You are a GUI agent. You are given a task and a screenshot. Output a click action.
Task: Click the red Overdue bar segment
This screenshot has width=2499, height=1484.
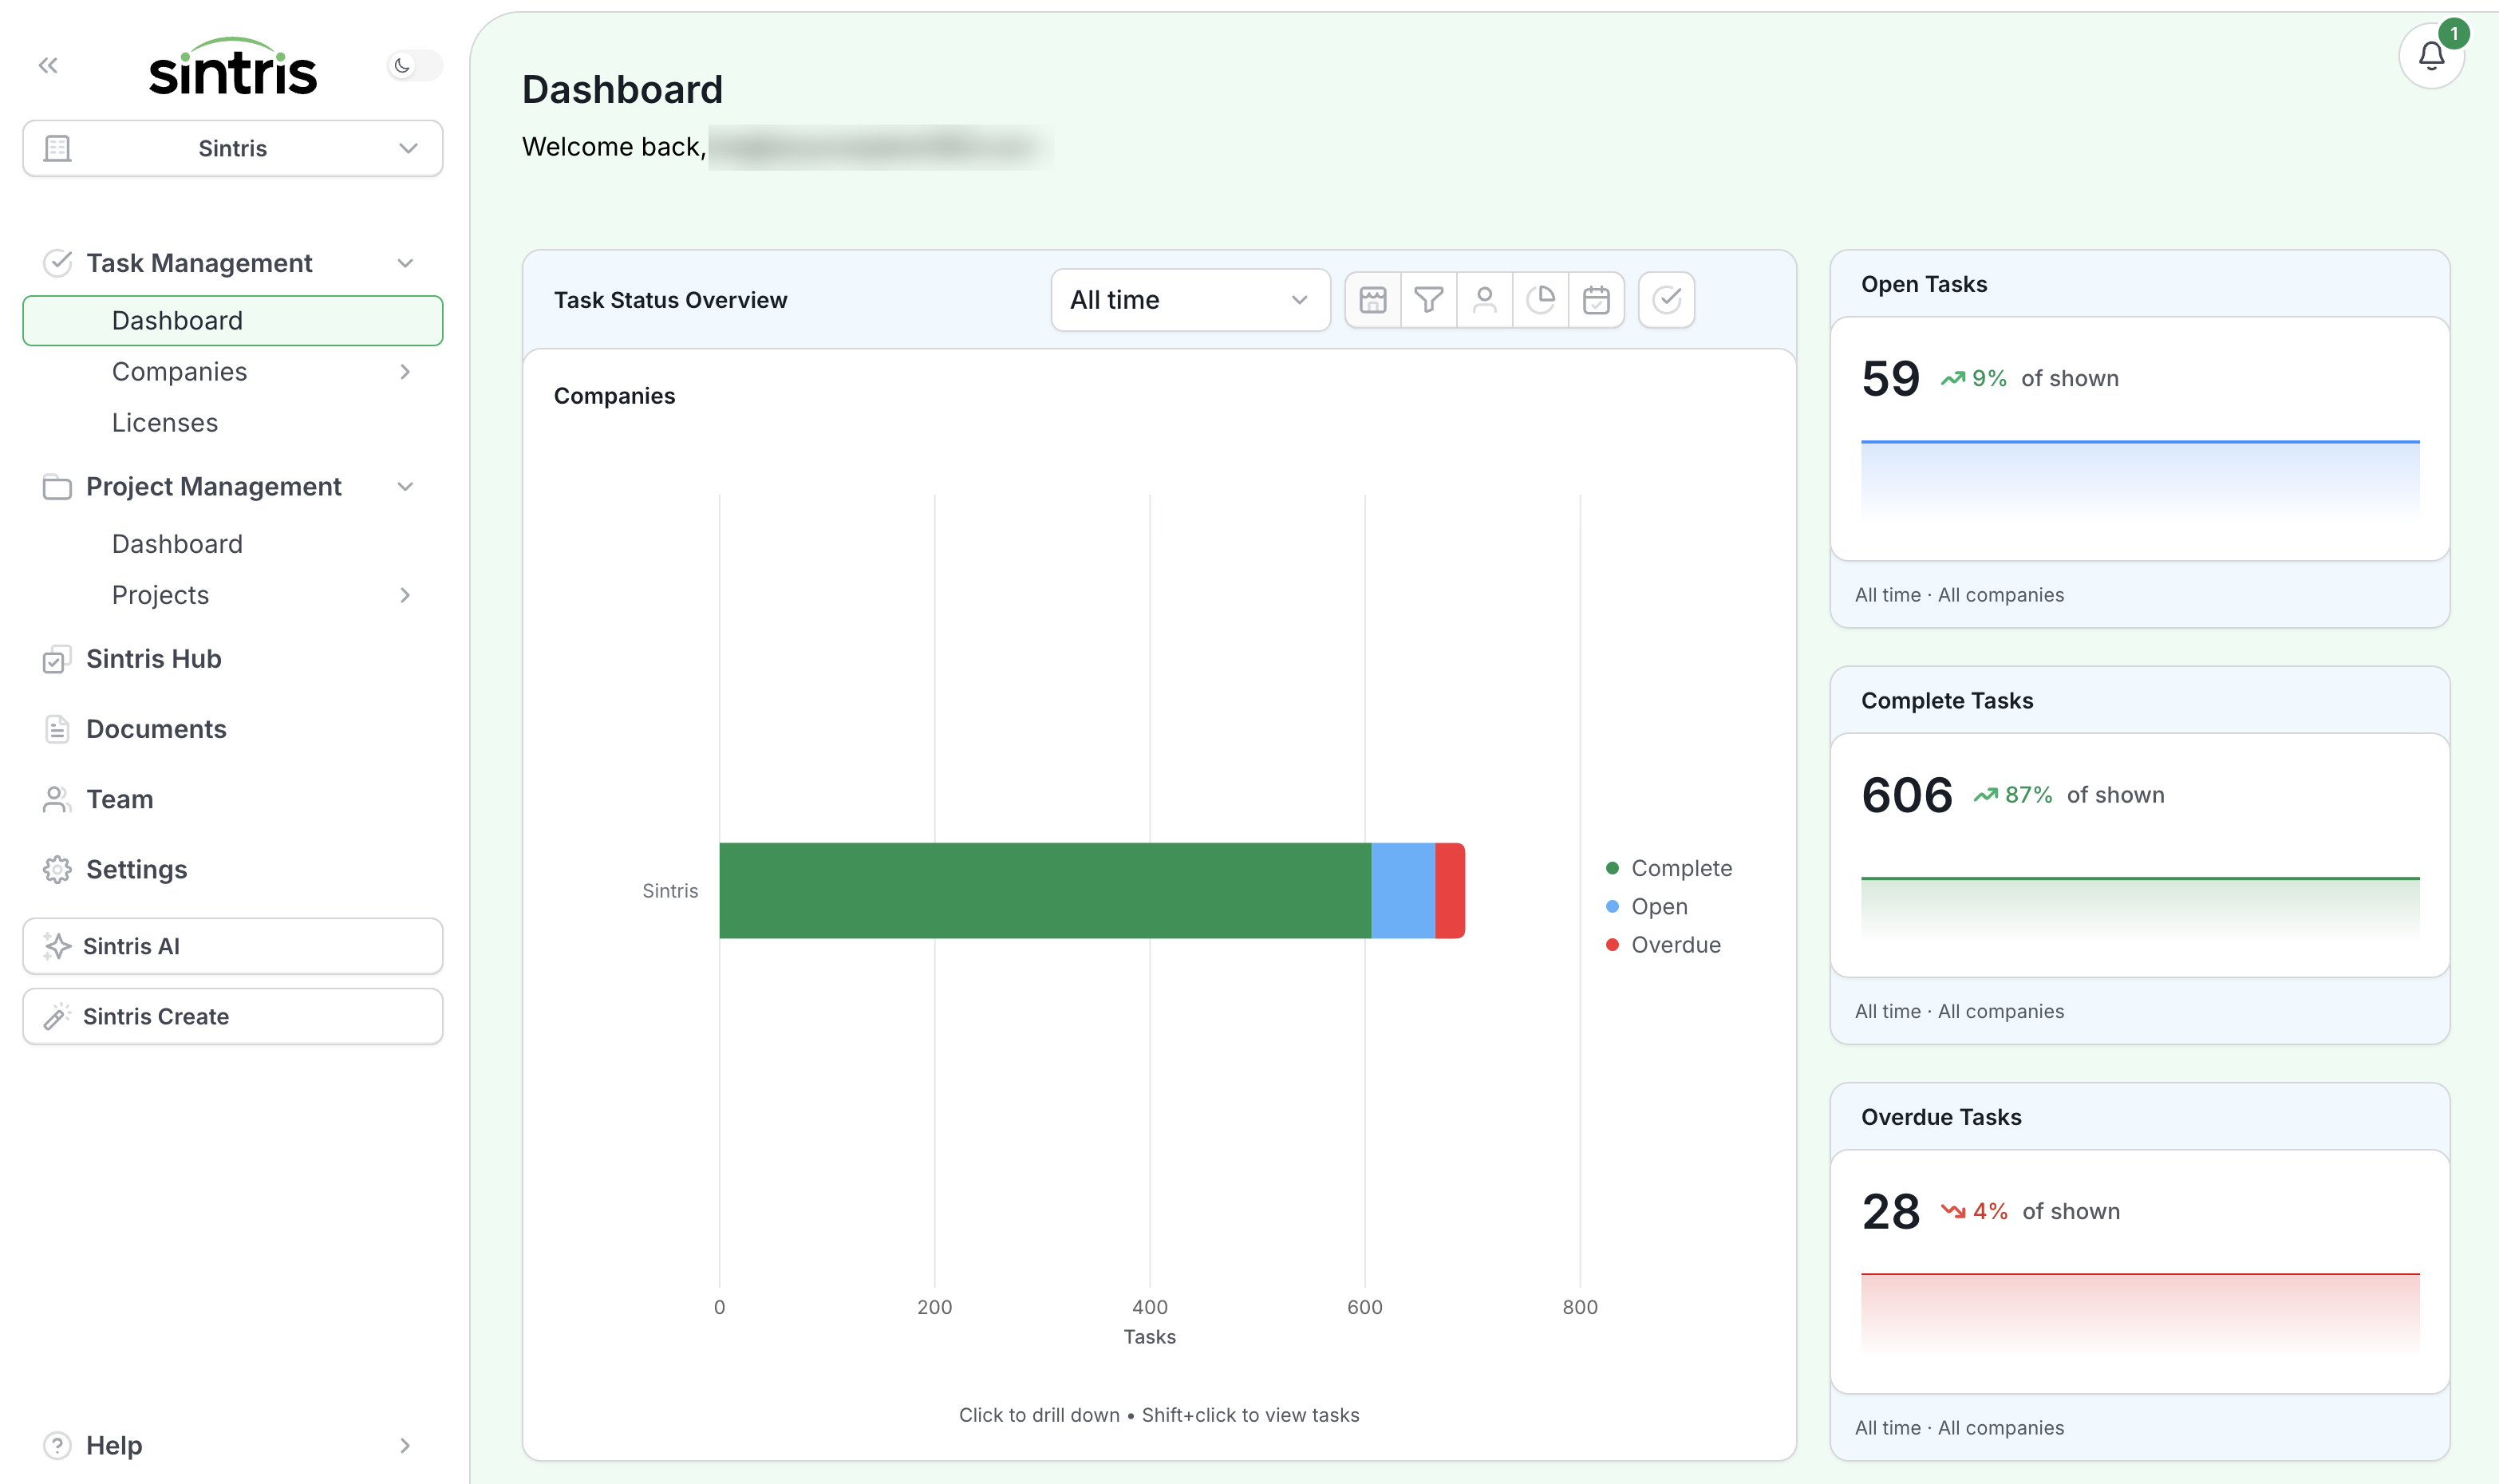(x=1450, y=891)
